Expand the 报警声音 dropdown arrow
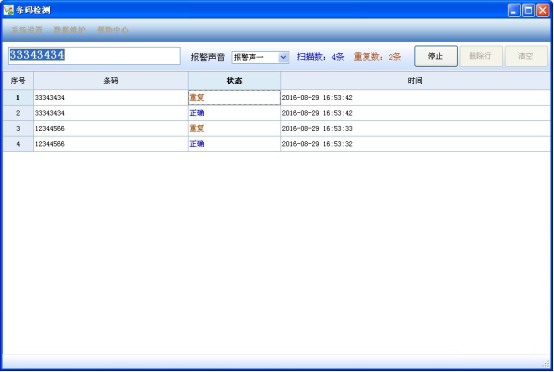This screenshot has height=372, width=554. tap(283, 57)
